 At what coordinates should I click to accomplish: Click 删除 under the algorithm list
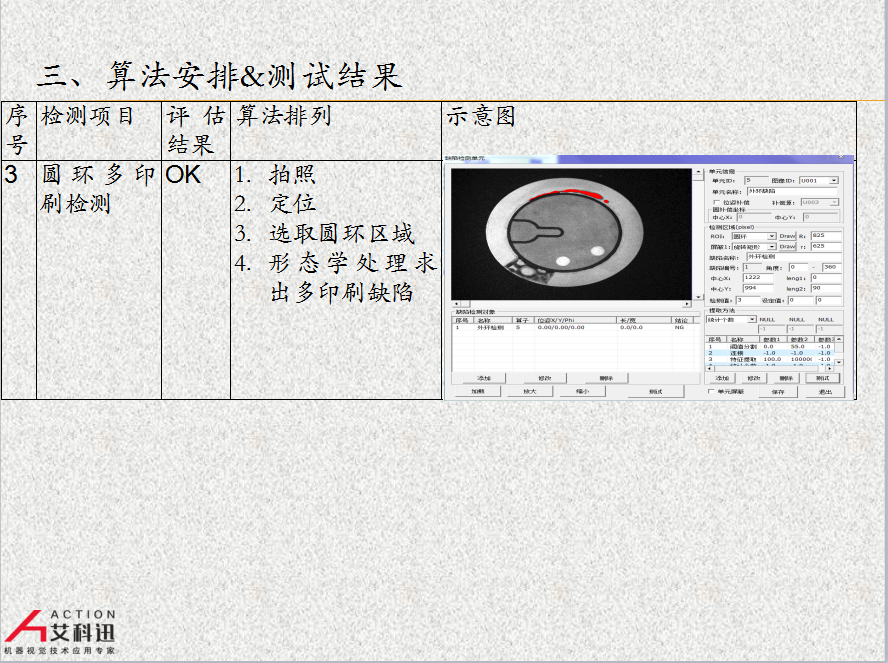tap(786, 378)
